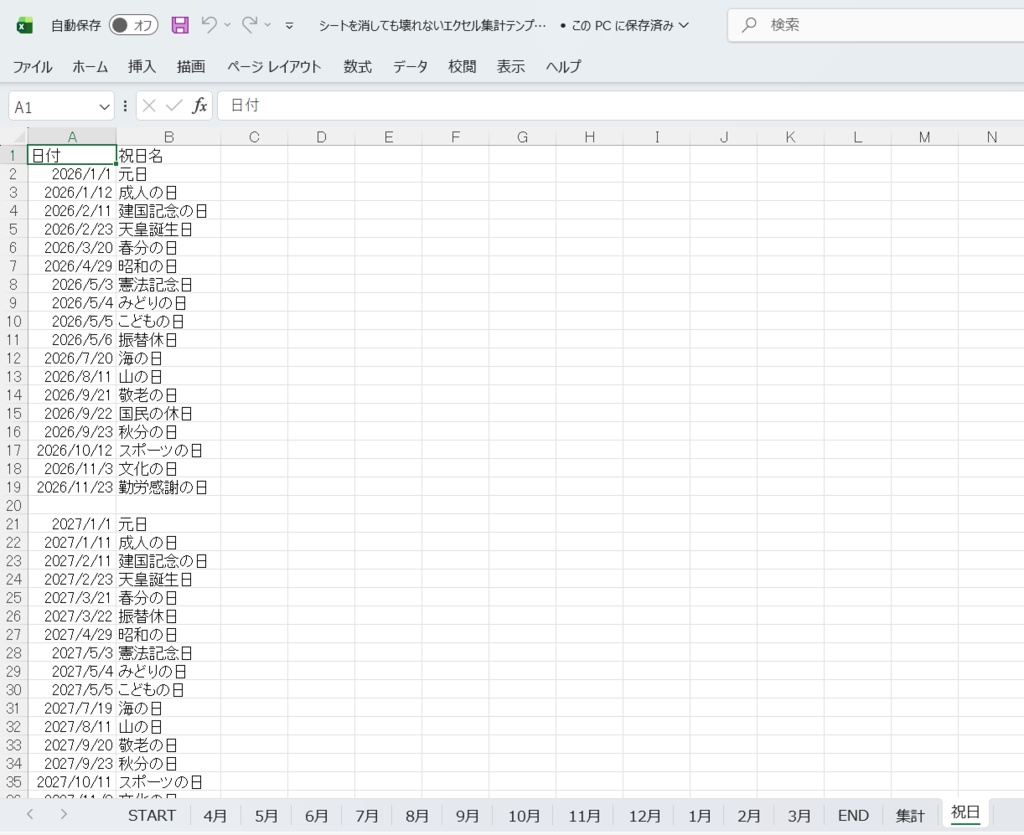Click the Name Box showing A1

[54, 106]
